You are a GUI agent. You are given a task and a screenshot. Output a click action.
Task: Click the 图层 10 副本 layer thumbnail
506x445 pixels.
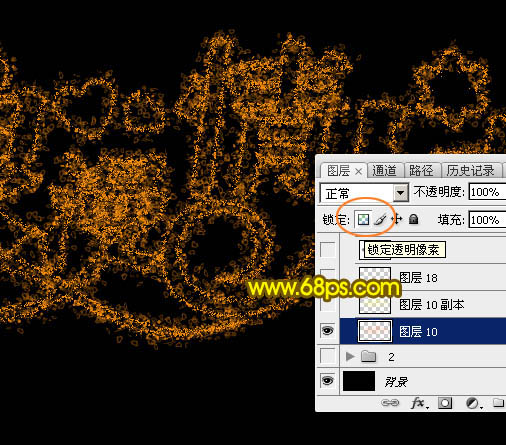click(375, 304)
